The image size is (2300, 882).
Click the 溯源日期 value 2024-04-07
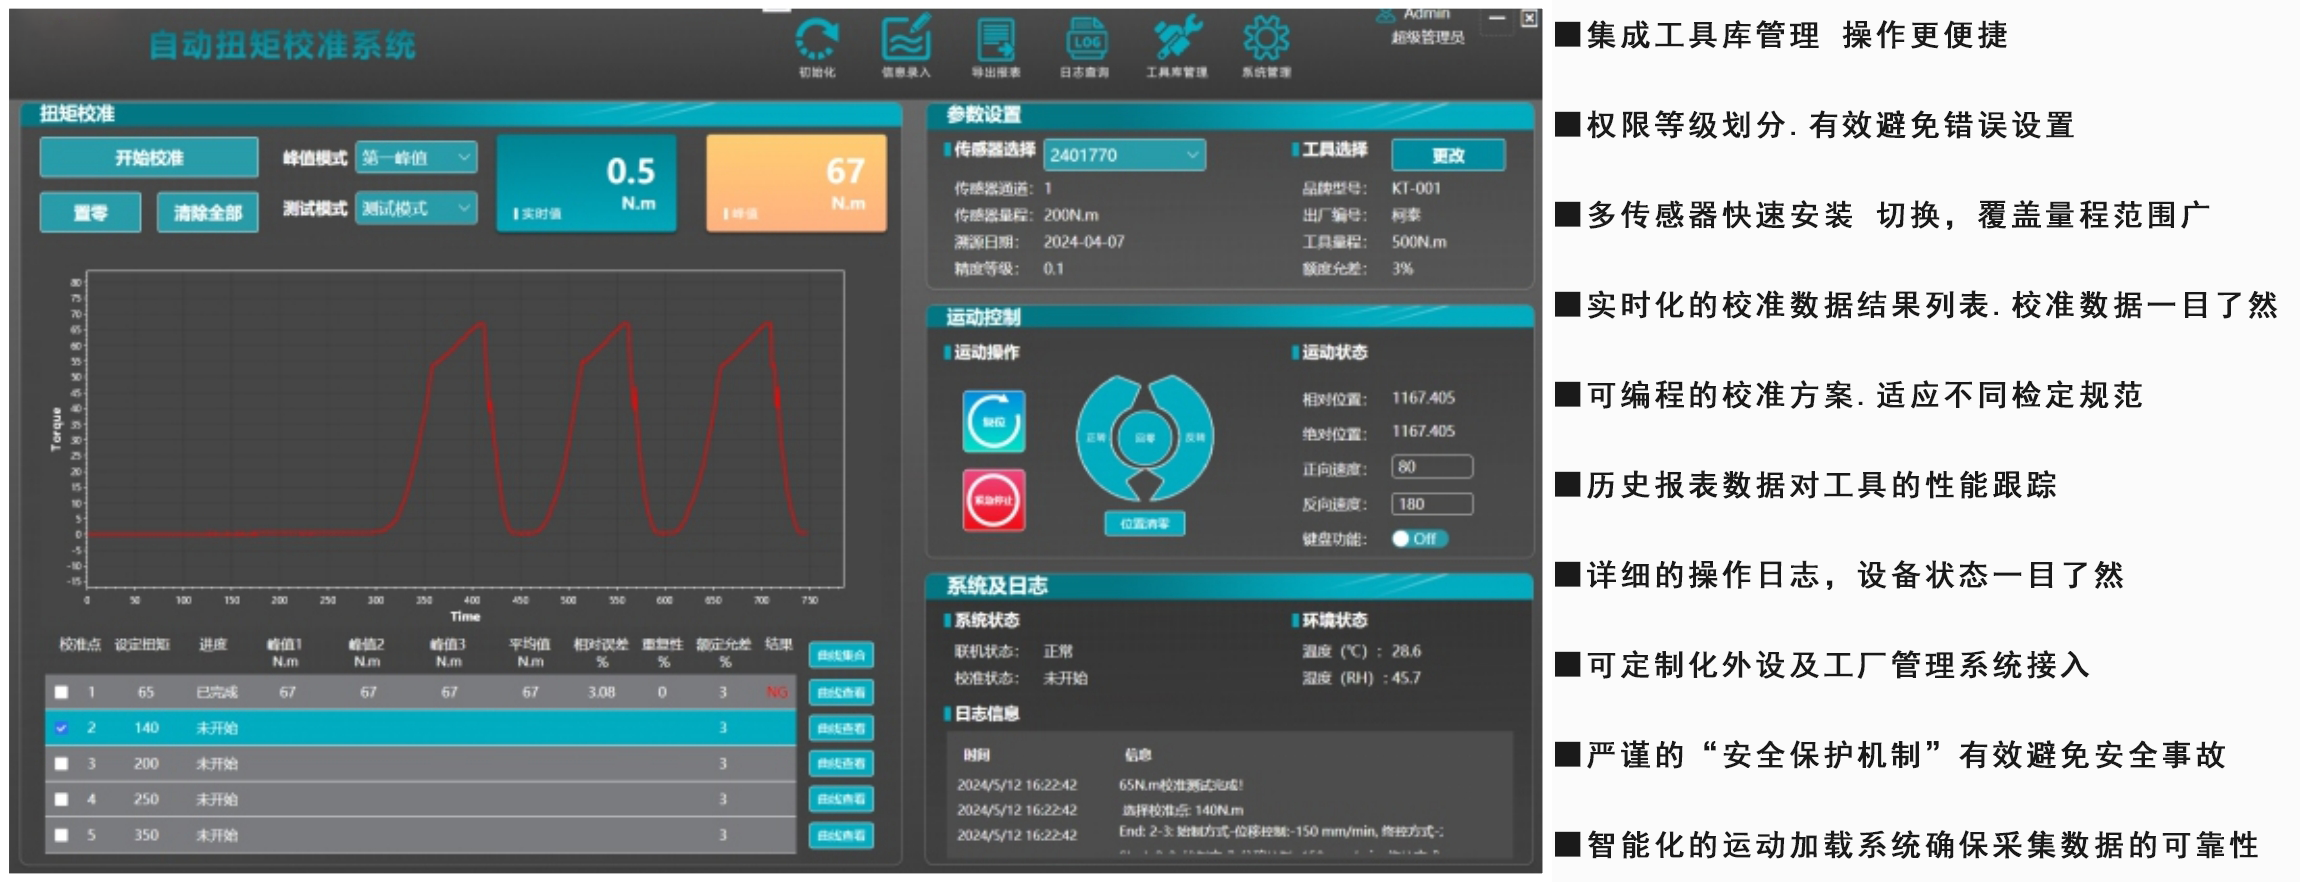click(x=1084, y=242)
